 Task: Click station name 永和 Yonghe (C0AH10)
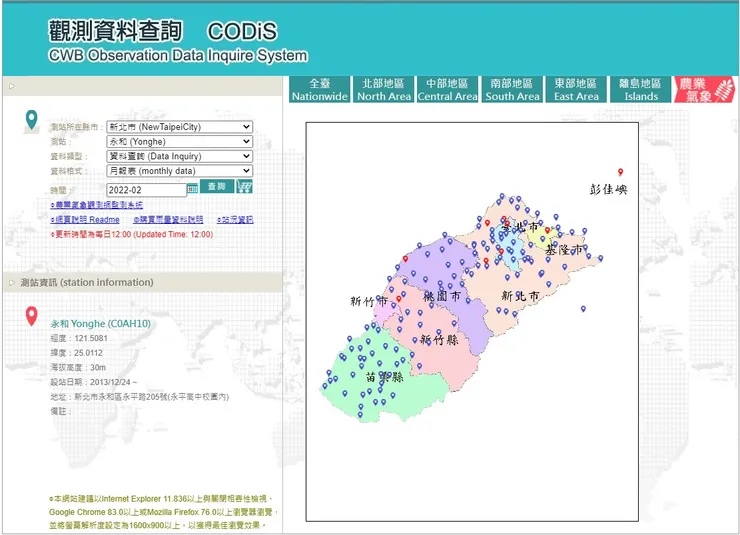point(101,324)
